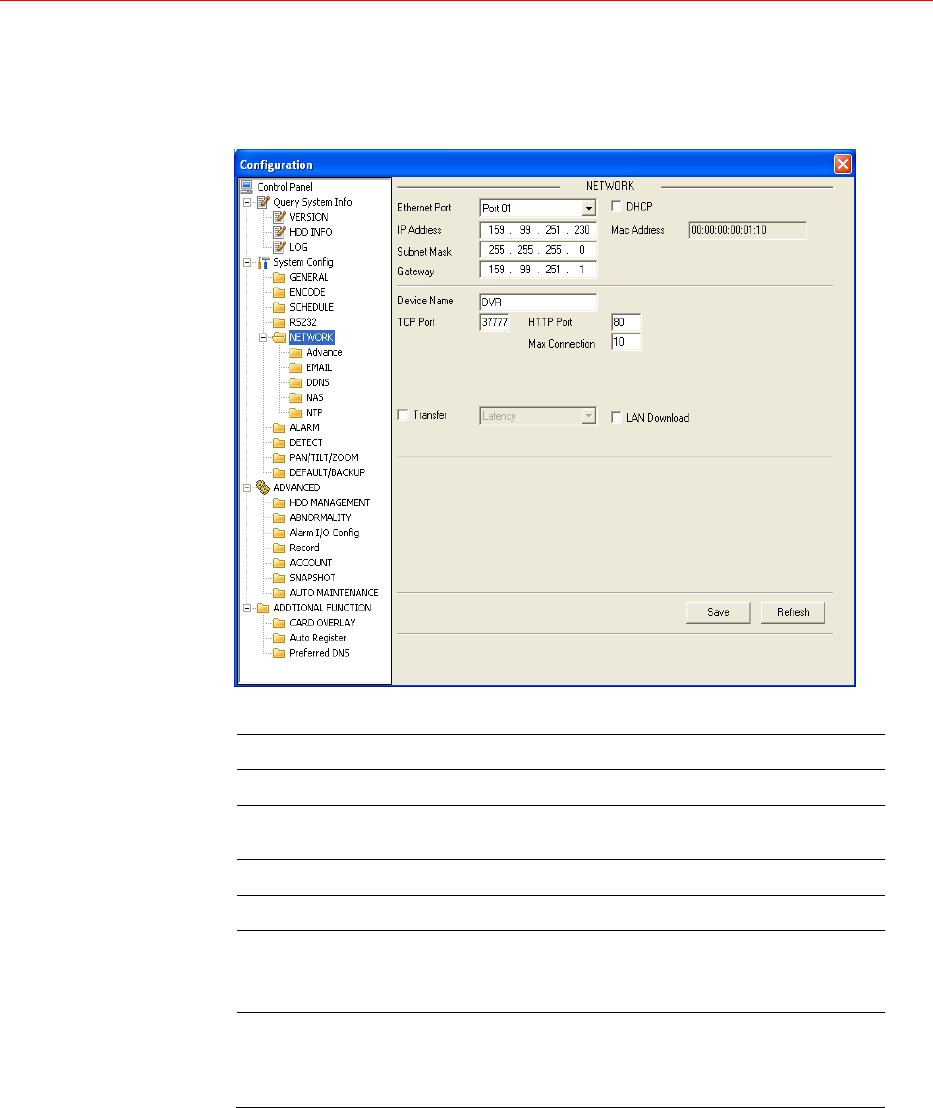Click the ENCODE folder icon
The image size is (933, 1108).
(x=279, y=292)
